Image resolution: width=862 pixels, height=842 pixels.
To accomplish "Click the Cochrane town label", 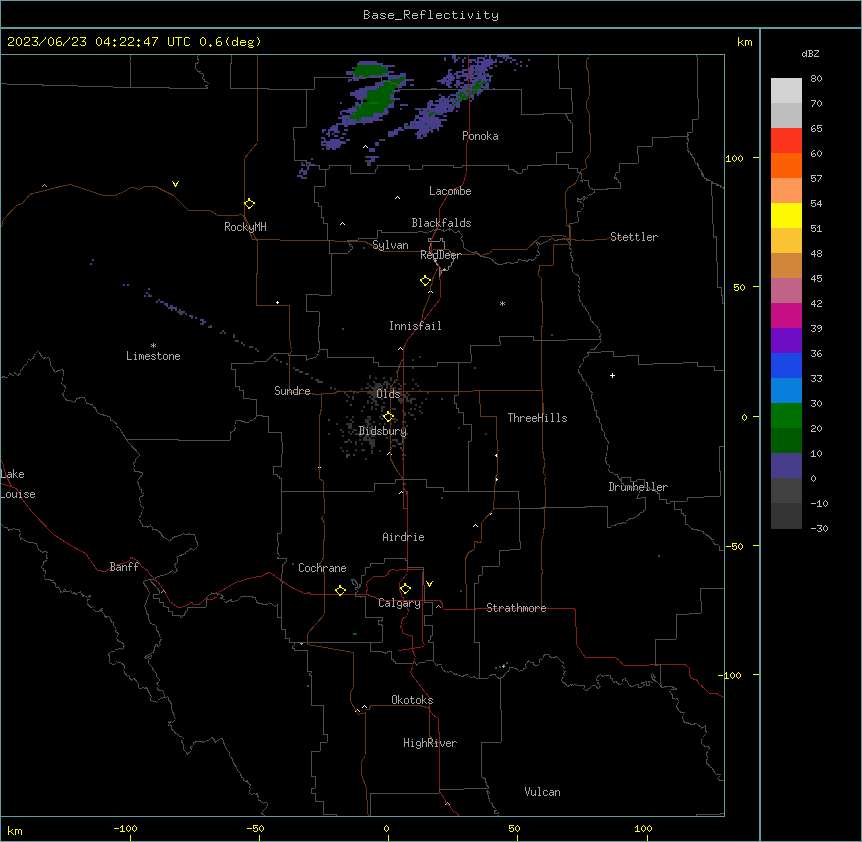I will [x=322, y=568].
